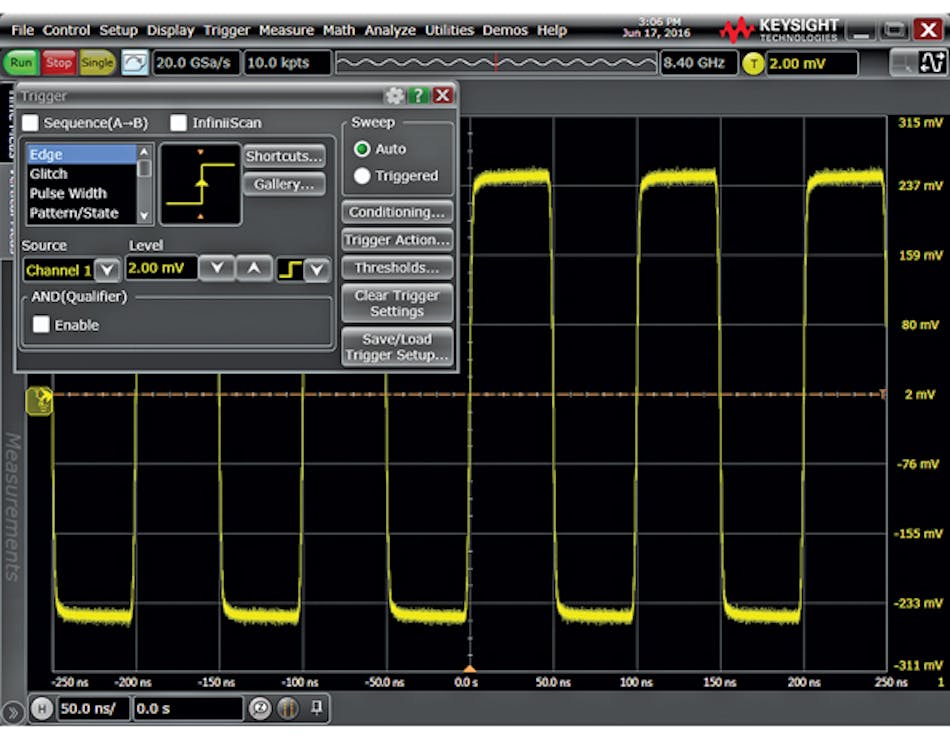Open the Trigger dialog settings gear

pos(395,96)
